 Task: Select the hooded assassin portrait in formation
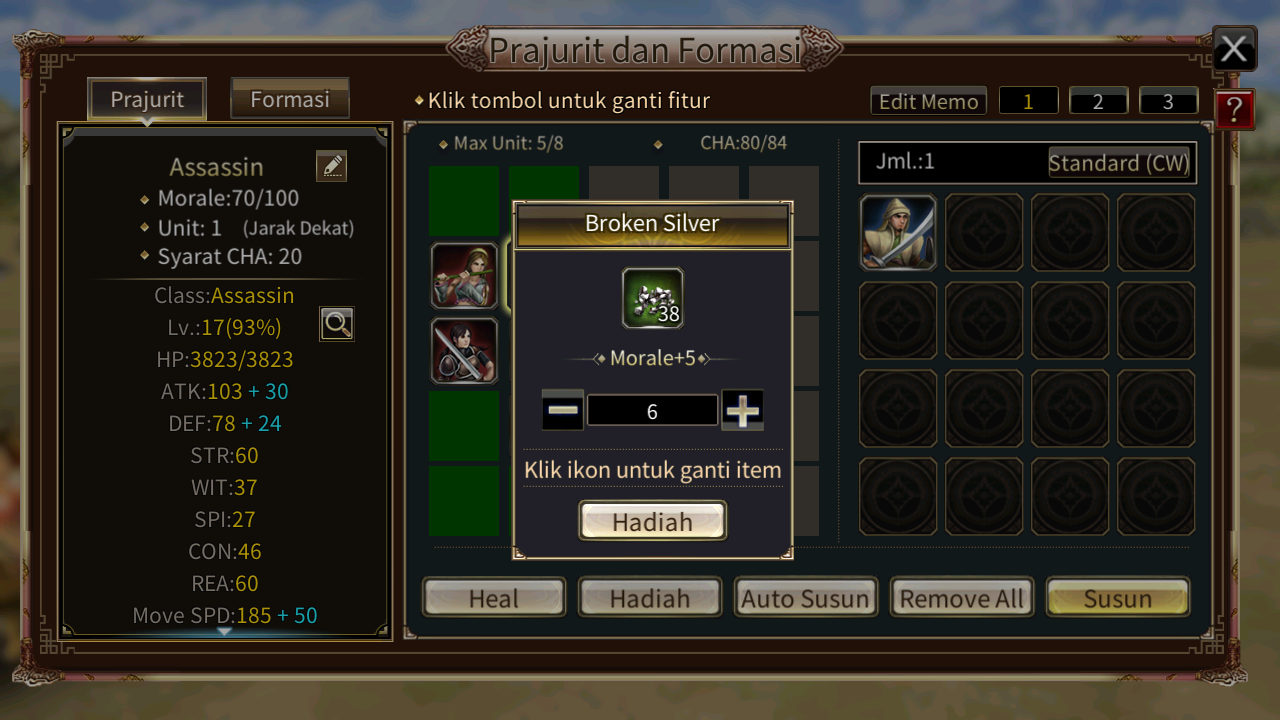(x=898, y=232)
